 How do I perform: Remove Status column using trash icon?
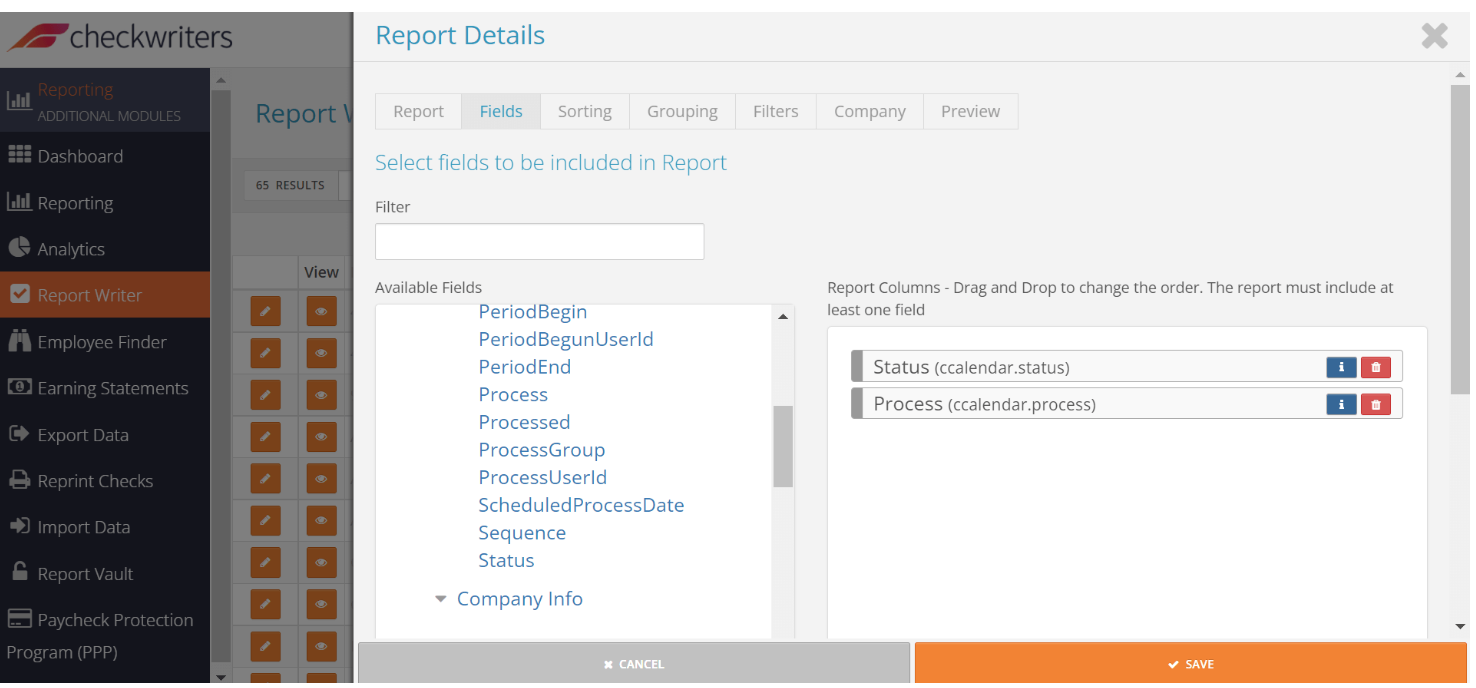[x=1376, y=367]
